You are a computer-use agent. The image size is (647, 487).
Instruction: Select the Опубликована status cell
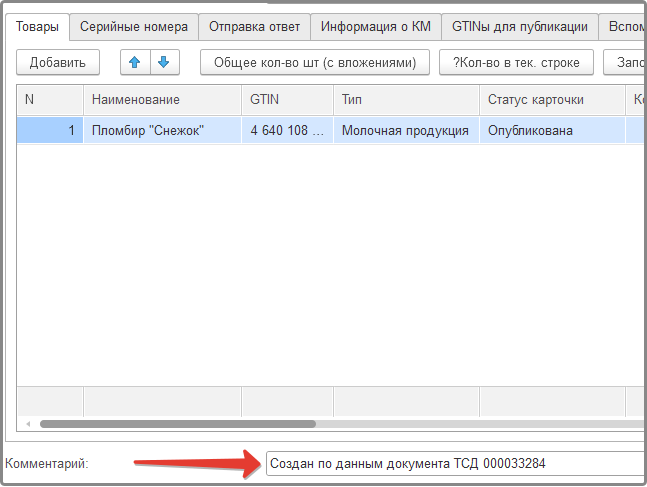point(552,130)
